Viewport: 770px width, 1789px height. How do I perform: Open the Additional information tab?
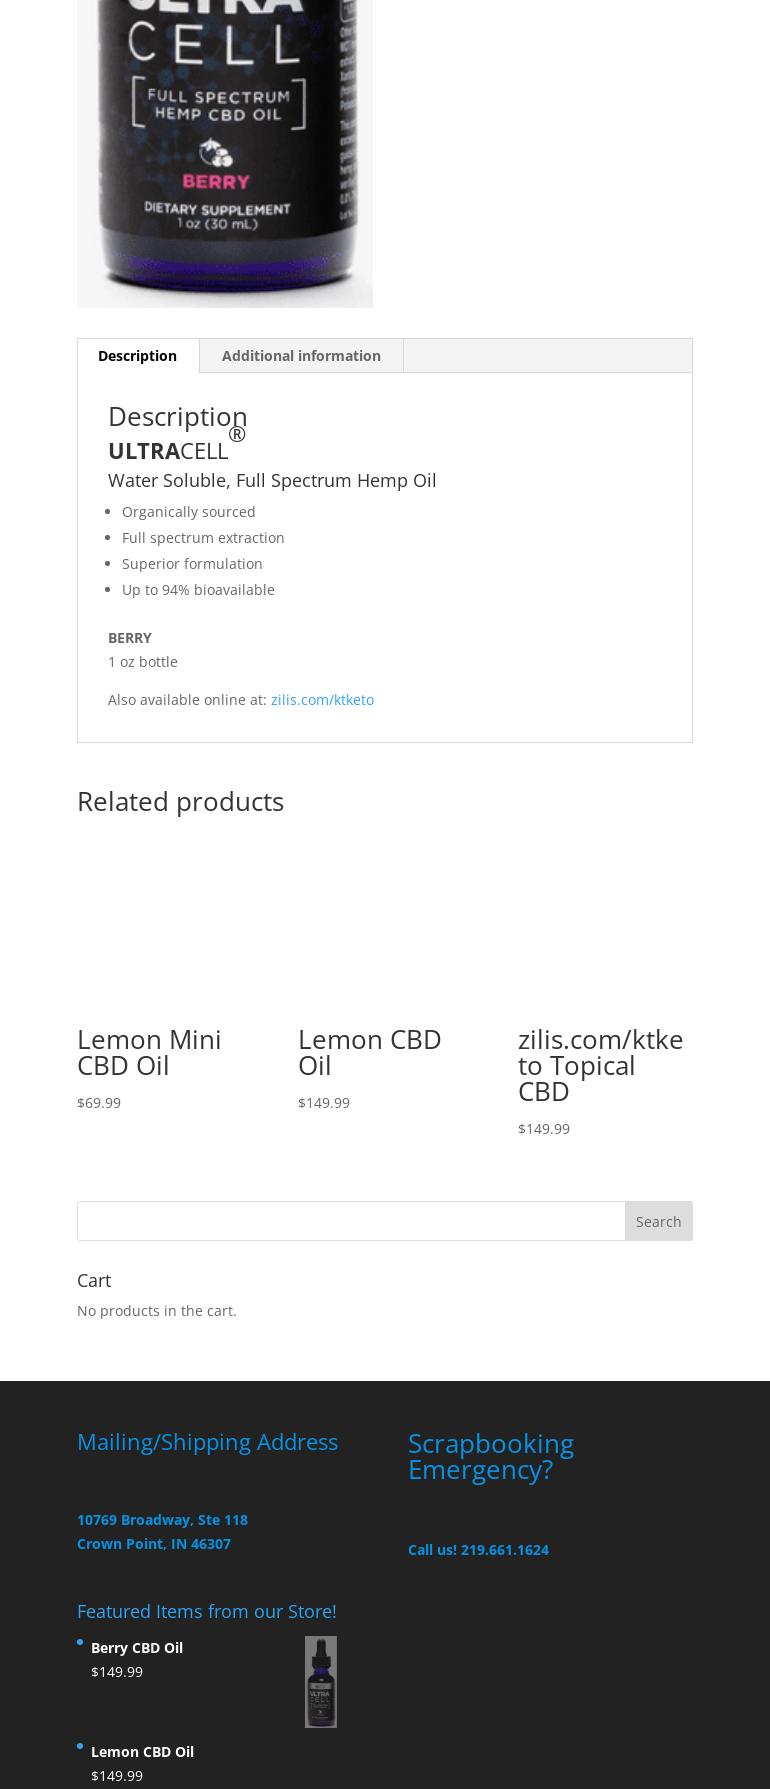301,356
